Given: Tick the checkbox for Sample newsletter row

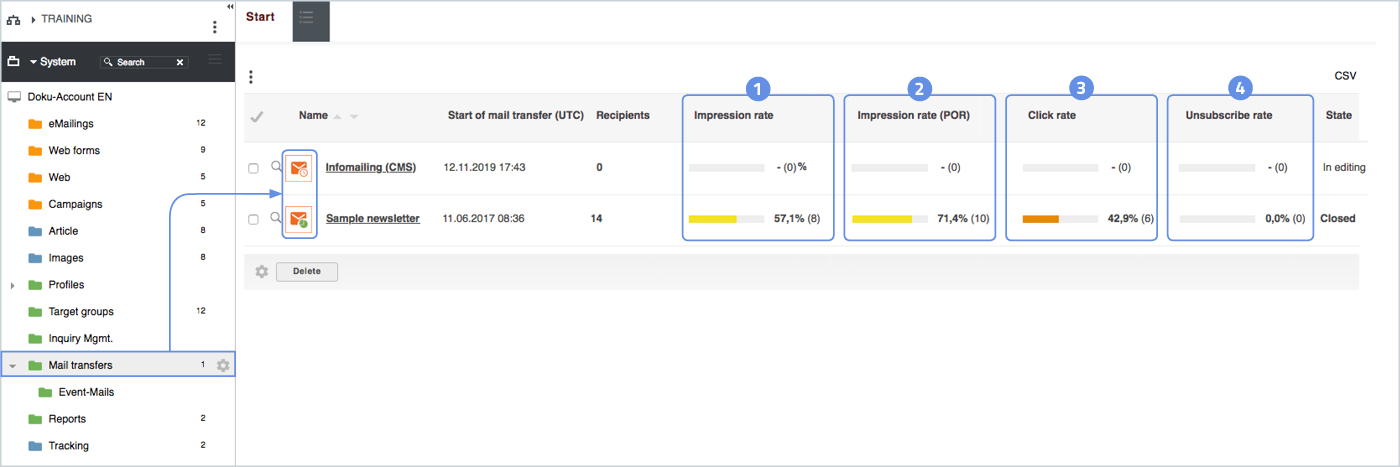Looking at the screenshot, I should pos(254,219).
